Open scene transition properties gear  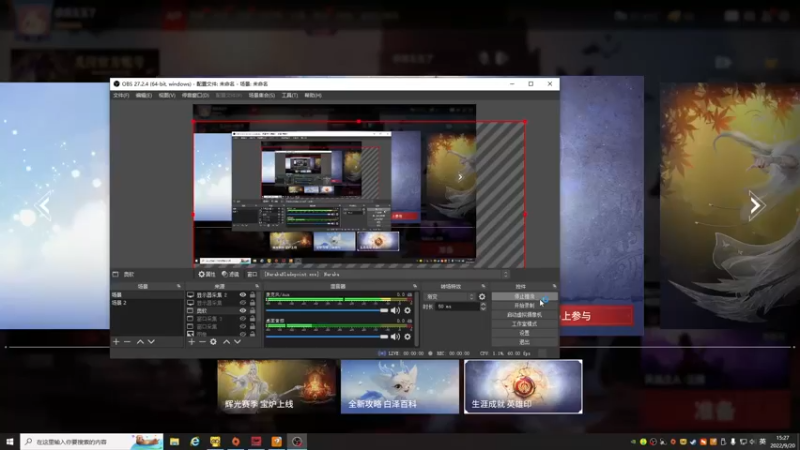point(482,296)
